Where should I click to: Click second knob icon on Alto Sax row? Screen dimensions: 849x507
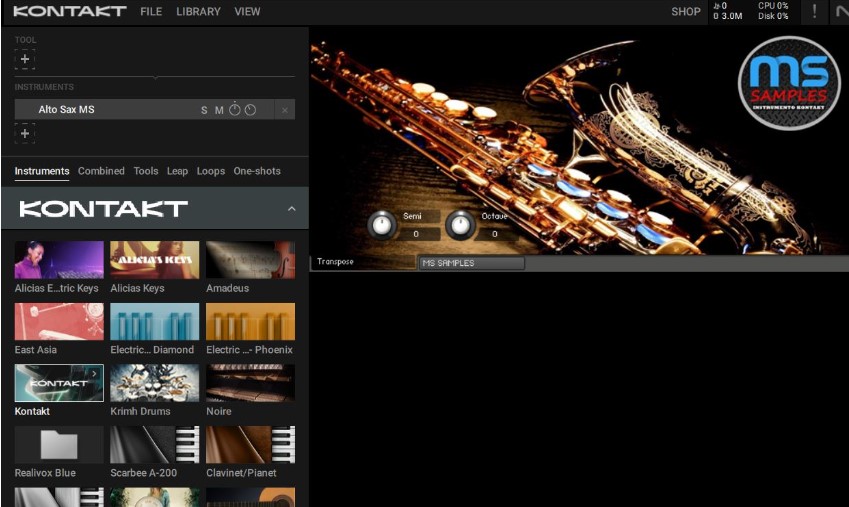pos(250,110)
